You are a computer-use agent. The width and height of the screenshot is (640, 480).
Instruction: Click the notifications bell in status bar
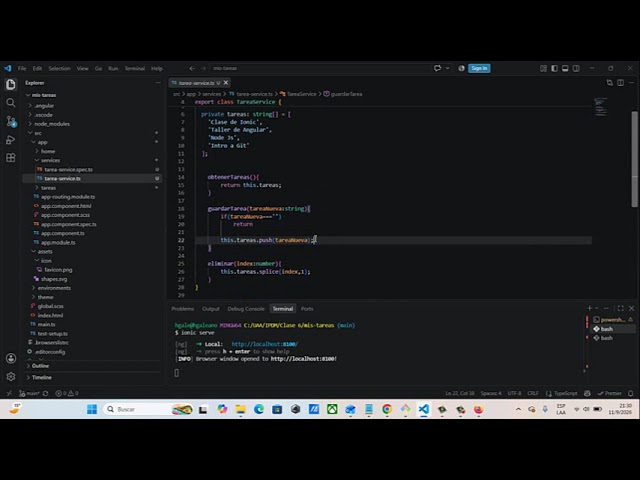pyautogui.click(x=631, y=393)
